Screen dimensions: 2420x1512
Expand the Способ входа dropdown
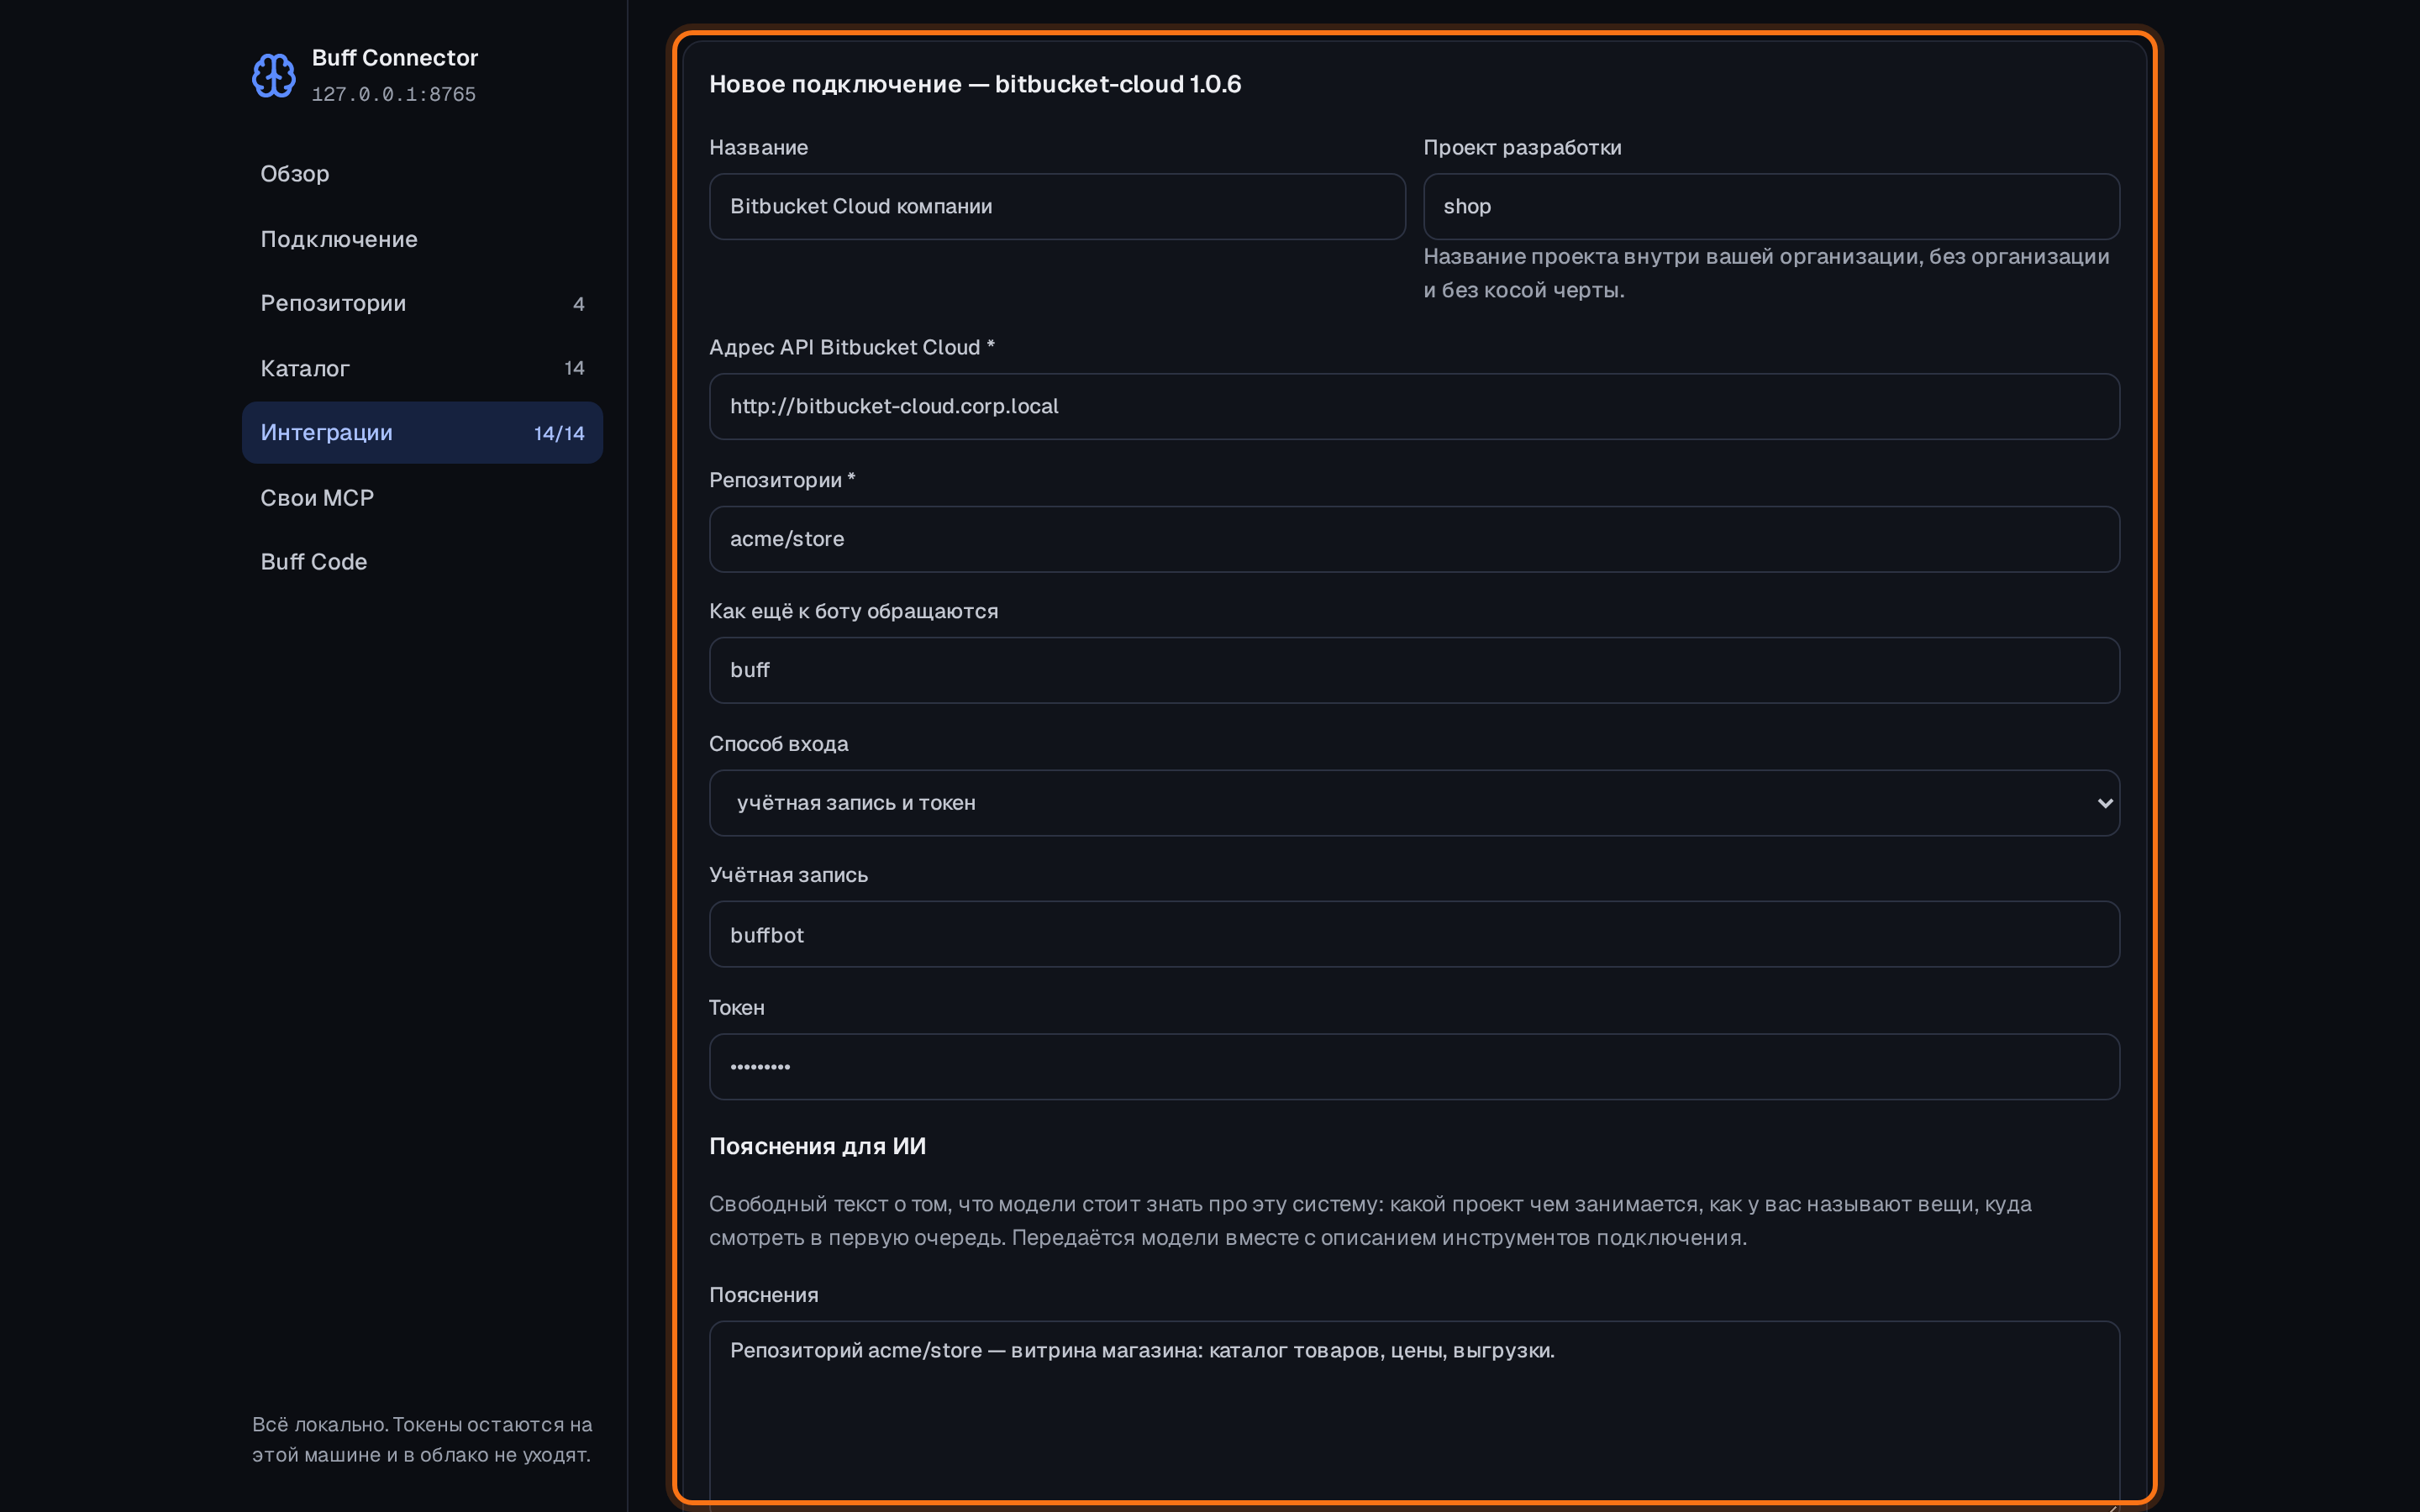pos(1414,803)
